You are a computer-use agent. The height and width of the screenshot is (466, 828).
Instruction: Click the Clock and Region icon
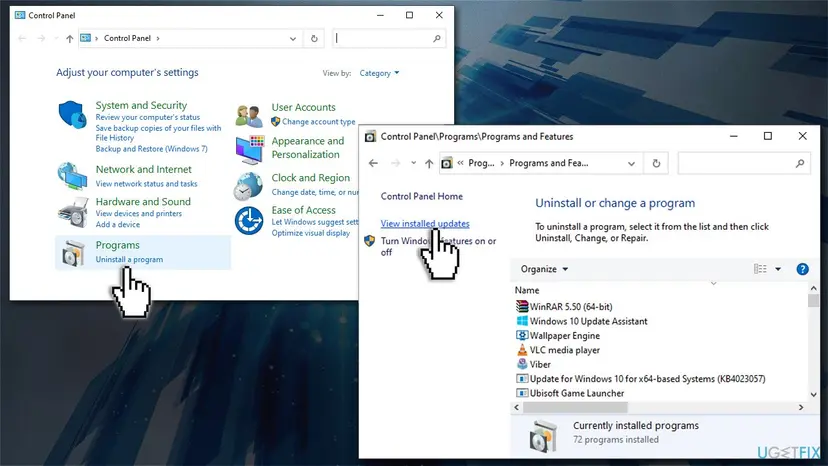point(248,186)
